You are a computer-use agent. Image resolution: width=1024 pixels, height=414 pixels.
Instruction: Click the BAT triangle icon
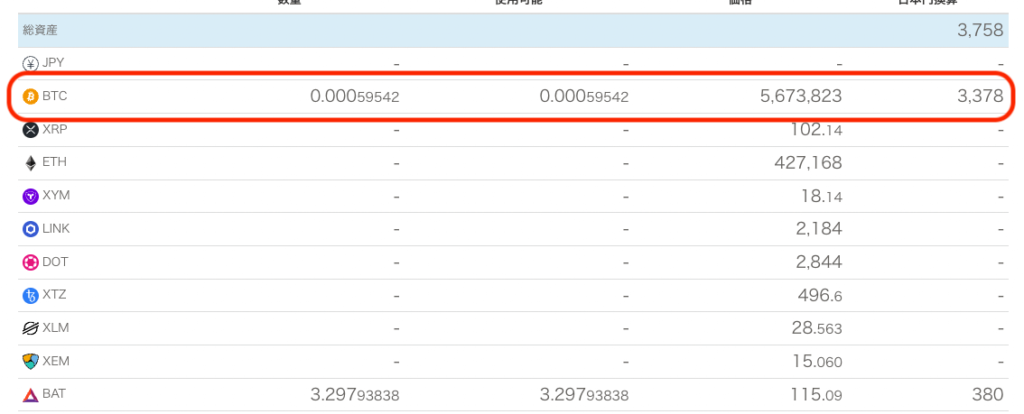click(x=31, y=395)
